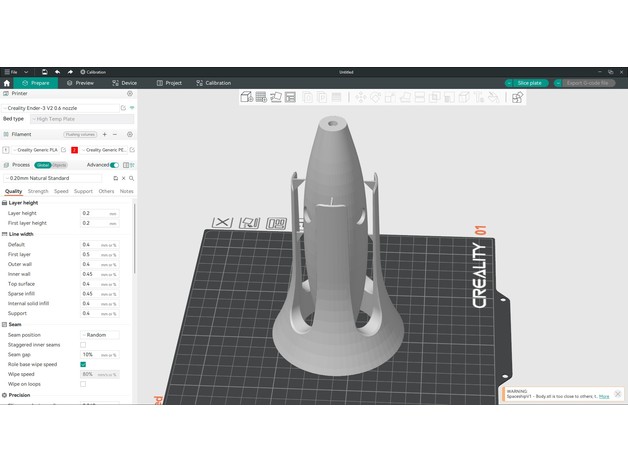Screen dimensions: 628x472
Task: Open the 0.20mm Natural Standard preset dropdown
Action: (55, 178)
